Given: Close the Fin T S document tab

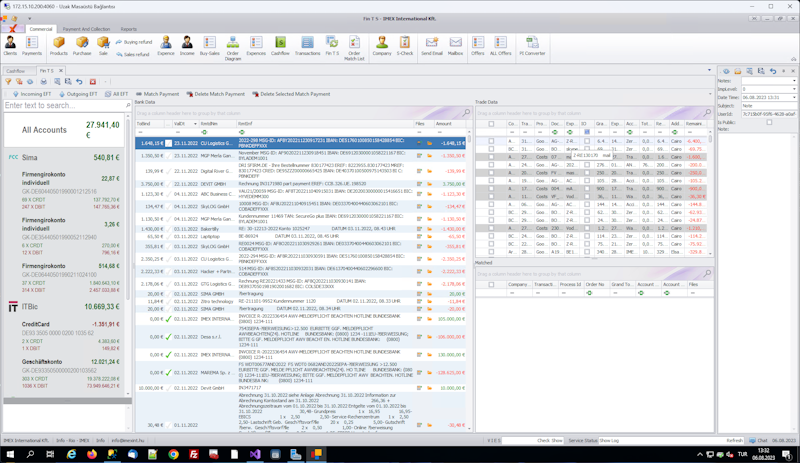Looking at the screenshot, I should tap(61, 71).
